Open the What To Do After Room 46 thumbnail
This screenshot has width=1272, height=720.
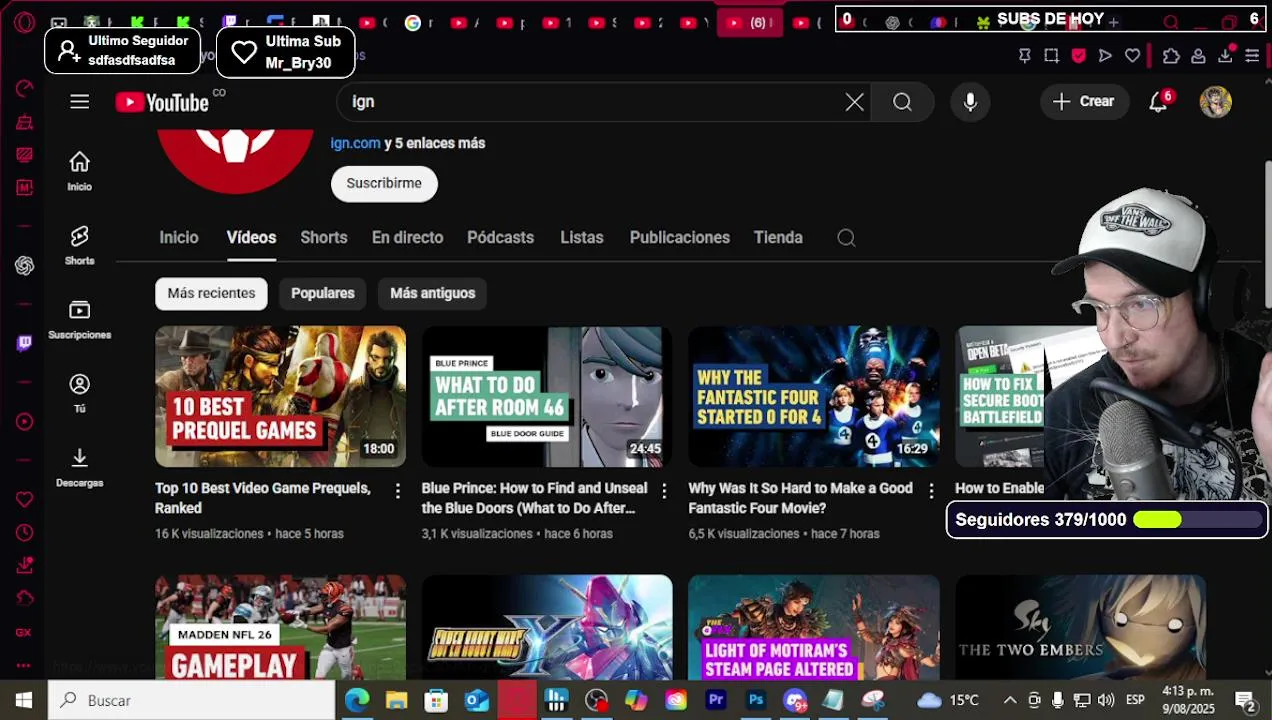547,396
